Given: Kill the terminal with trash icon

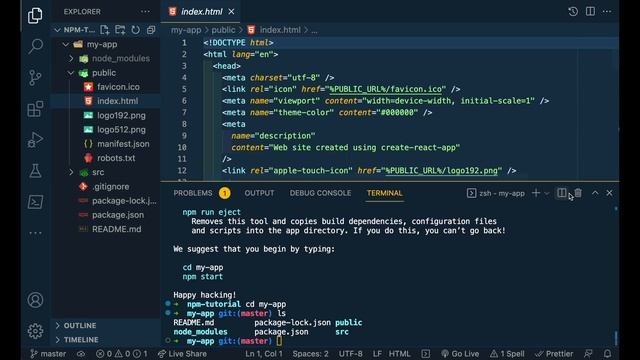Looking at the screenshot, I should [578, 193].
